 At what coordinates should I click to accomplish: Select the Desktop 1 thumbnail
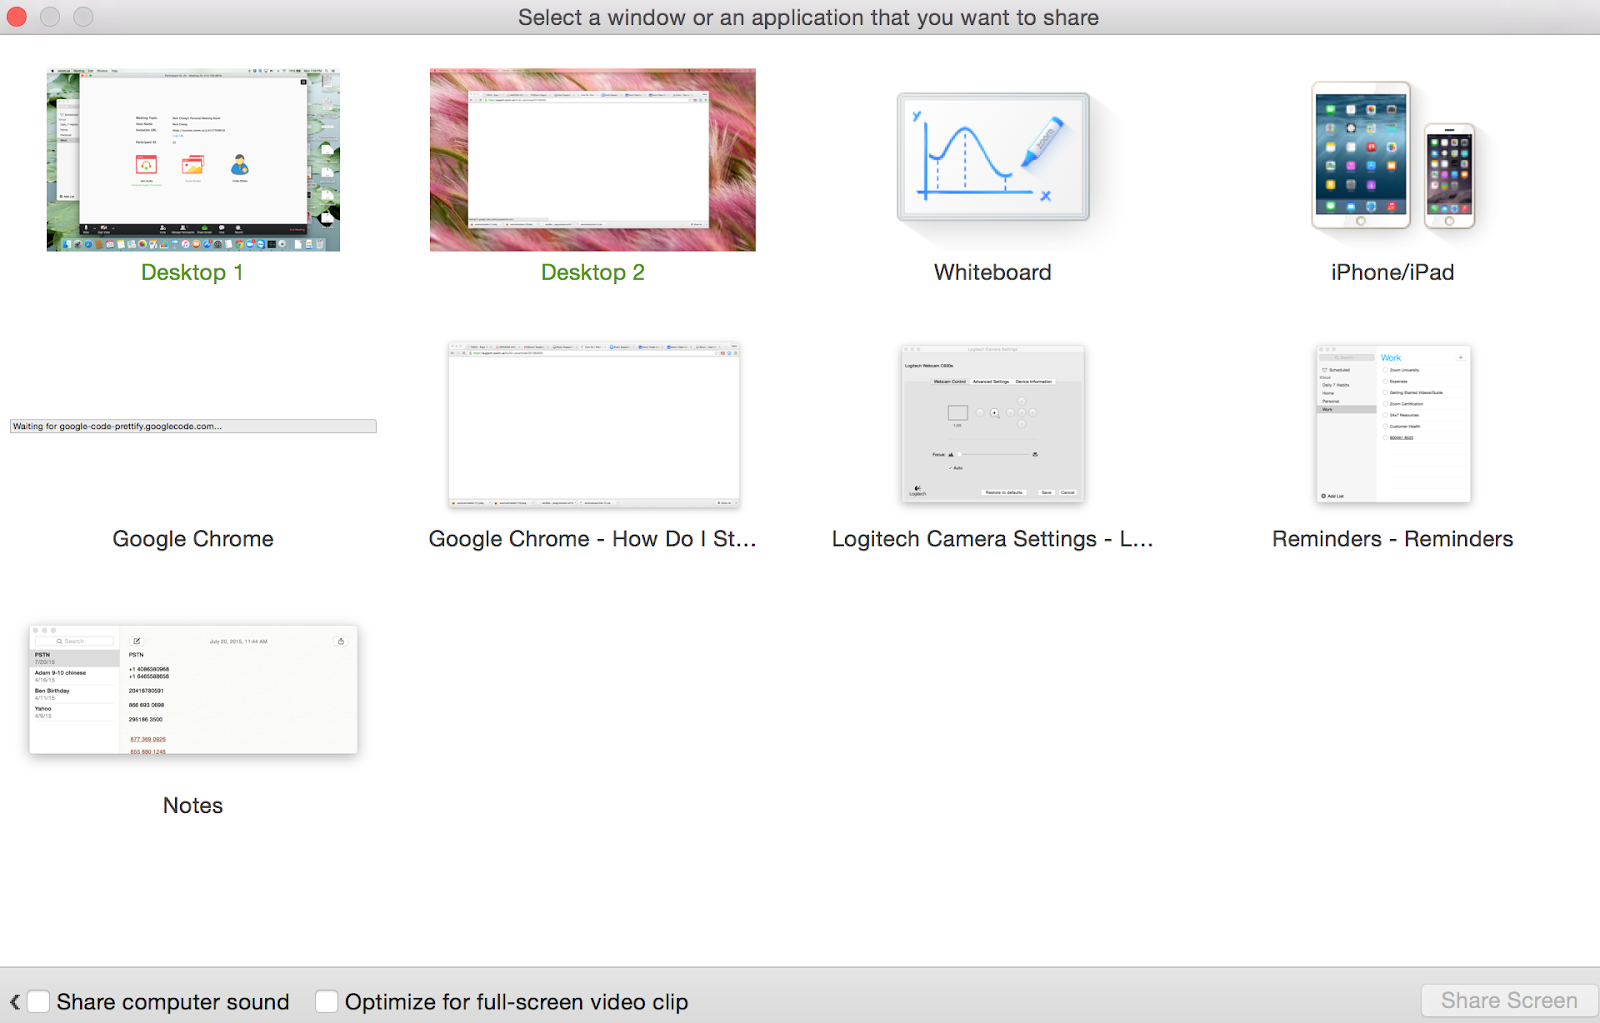pyautogui.click(x=193, y=160)
